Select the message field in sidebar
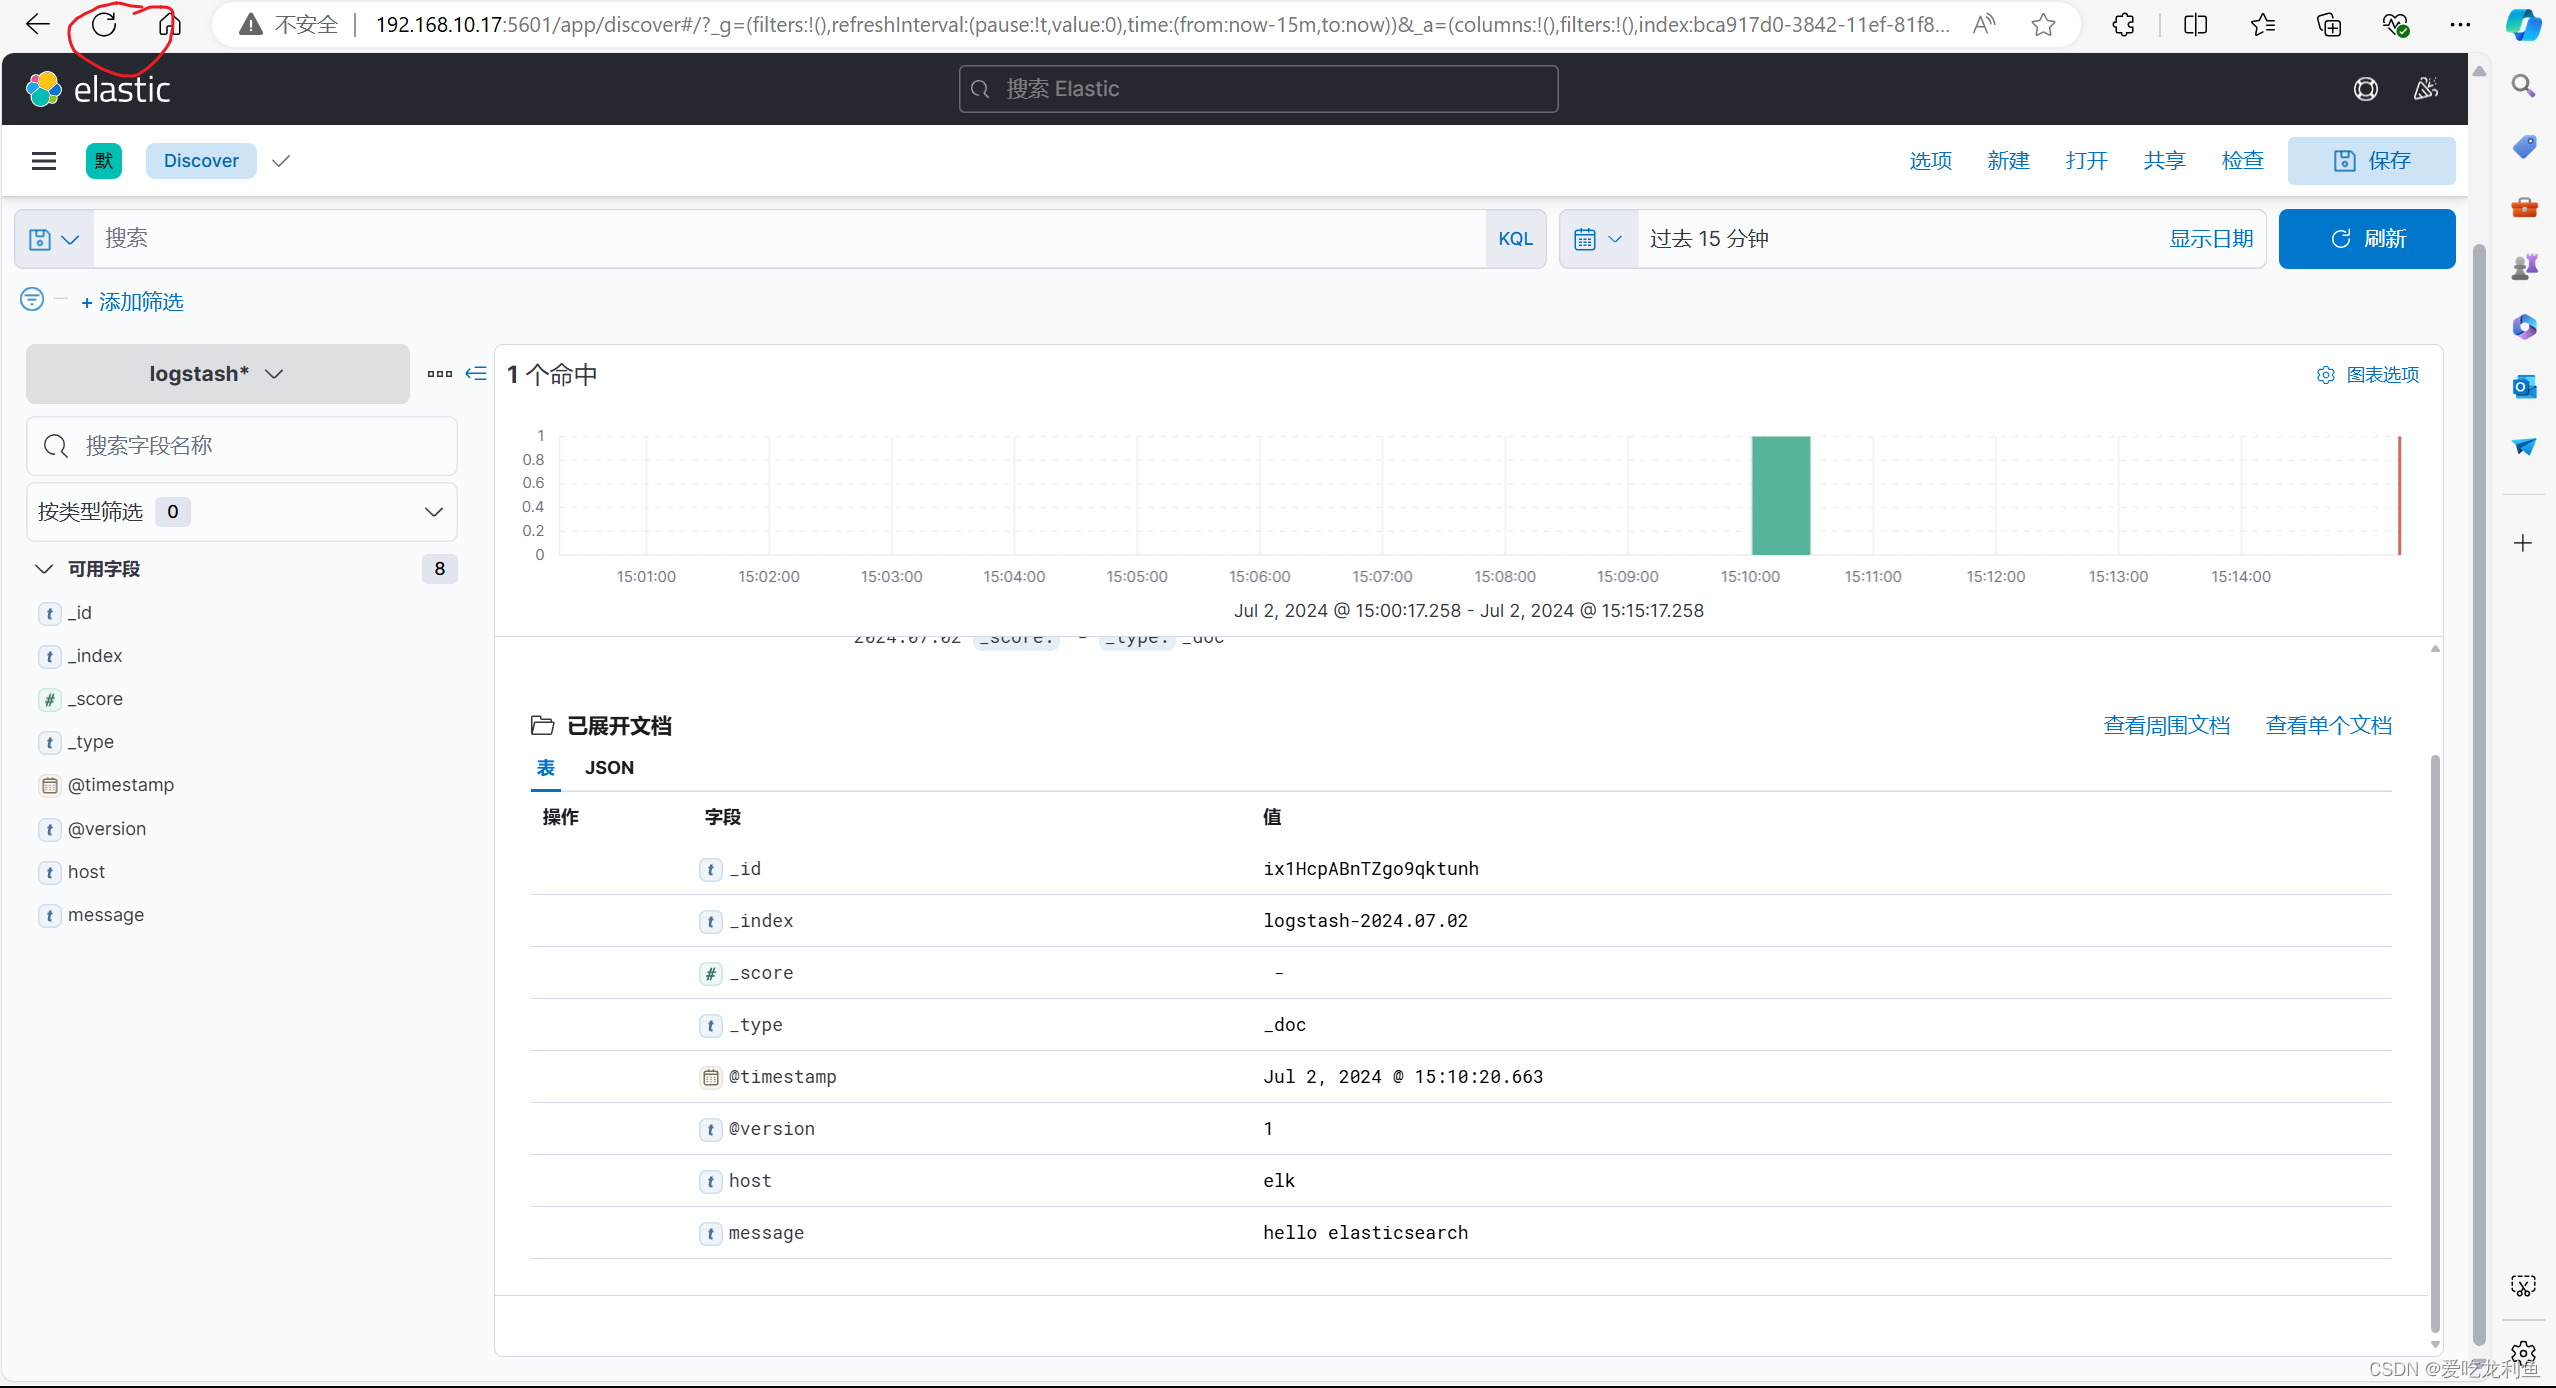 [x=106, y=915]
